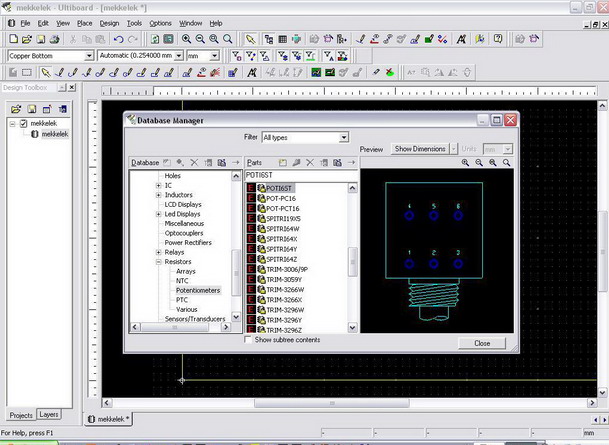Open the Place menu
The width and height of the screenshot is (609, 445).
click(85, 23)
